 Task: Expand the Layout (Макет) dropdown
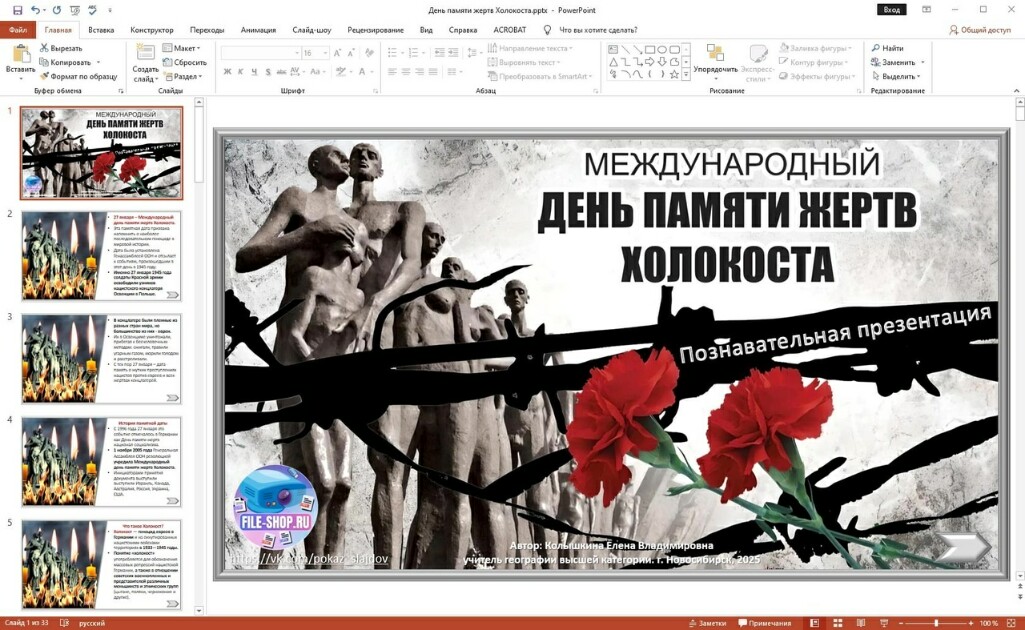point(185,48)
